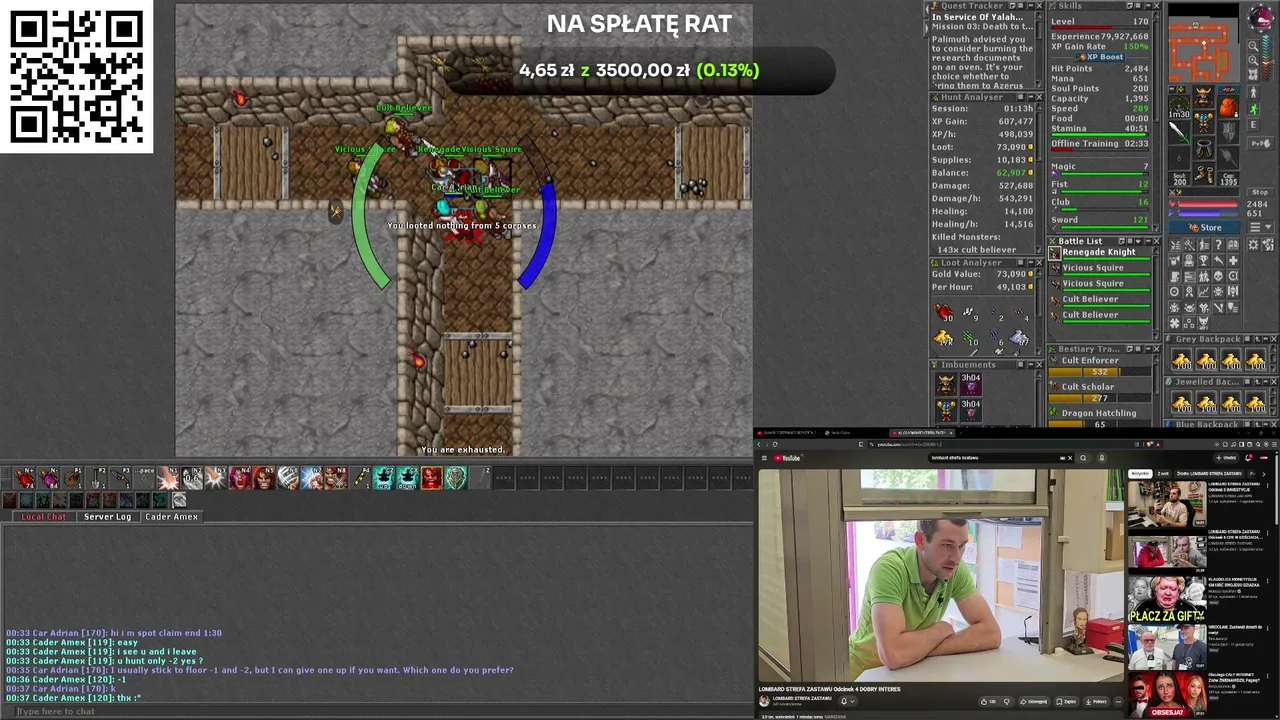Select the "Z serii" filter chip

coord(1163,473)
